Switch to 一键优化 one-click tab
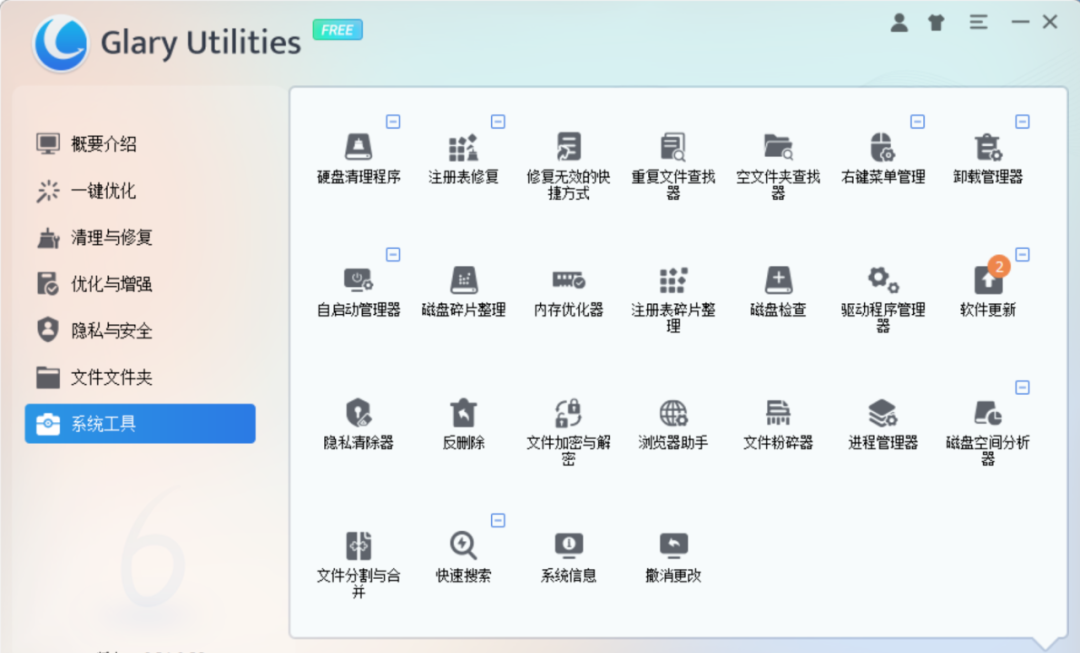1080x653 pixels. click(140, 191)
